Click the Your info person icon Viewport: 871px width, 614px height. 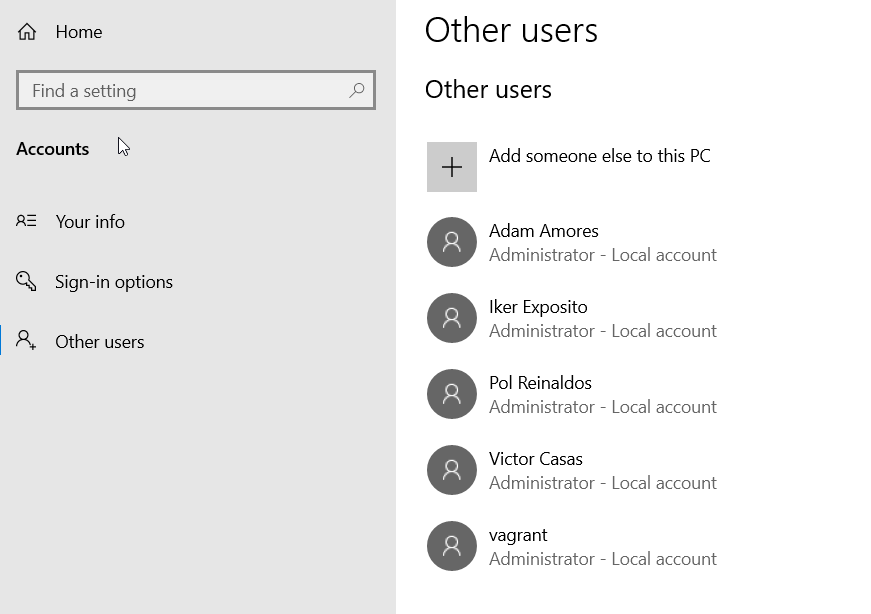point(27,221)
